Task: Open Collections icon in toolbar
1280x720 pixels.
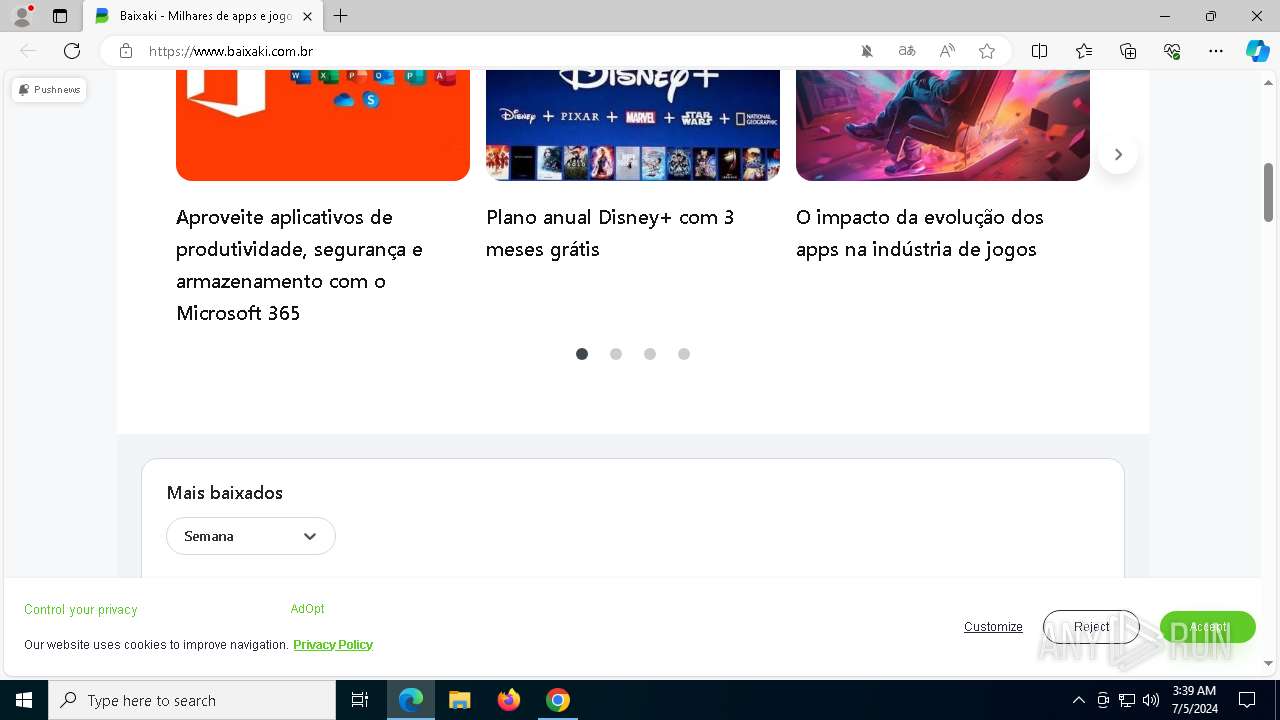Action: (1128, 51)
